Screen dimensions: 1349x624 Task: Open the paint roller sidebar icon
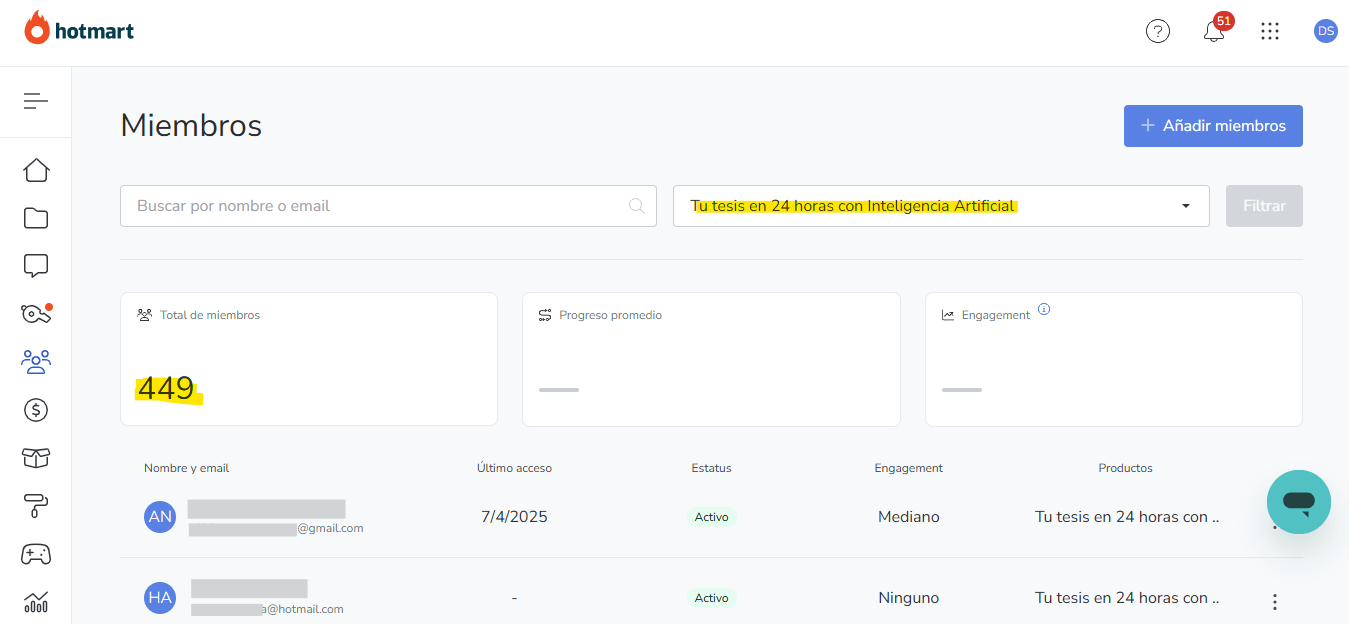(36, 506)
